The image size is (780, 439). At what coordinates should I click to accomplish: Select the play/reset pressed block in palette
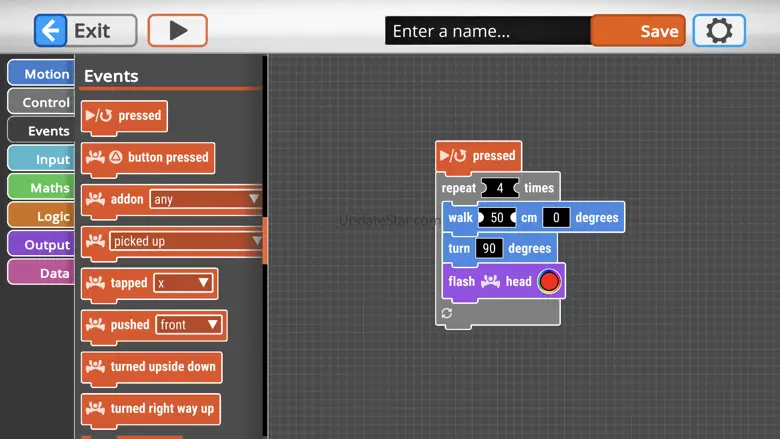(x=124, y=116)
